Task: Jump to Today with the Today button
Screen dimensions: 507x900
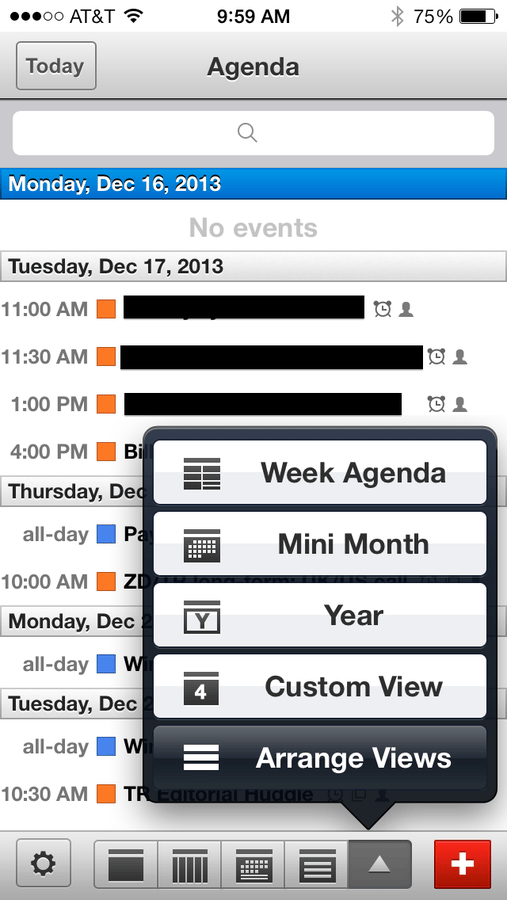Action: [56, 66]
